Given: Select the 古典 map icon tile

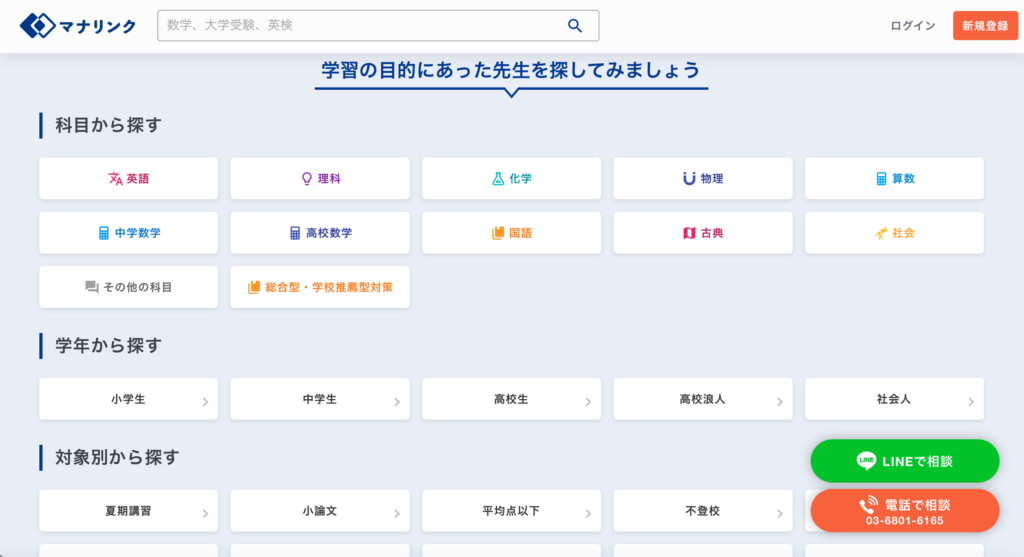Looking at the screenshot, I should click(702, 233).
